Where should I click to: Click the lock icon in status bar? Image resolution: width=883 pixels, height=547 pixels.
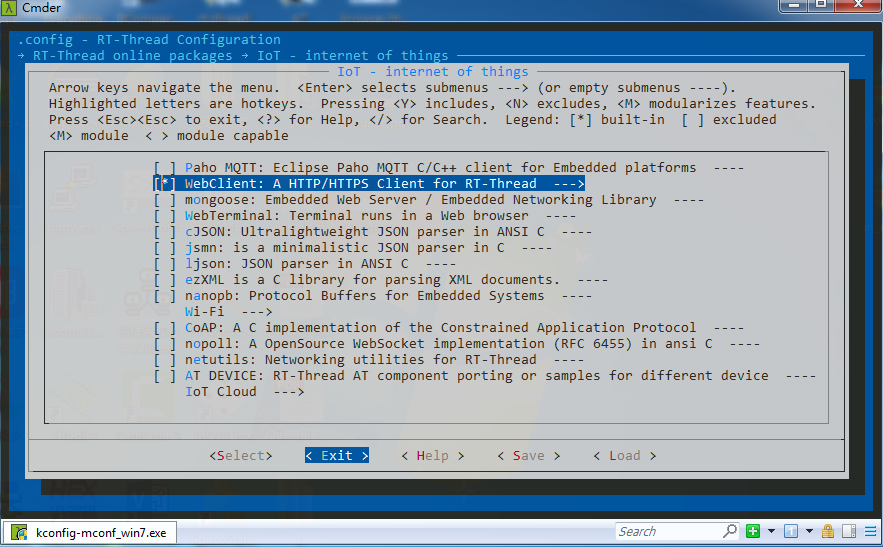click(x=829, y=532)
